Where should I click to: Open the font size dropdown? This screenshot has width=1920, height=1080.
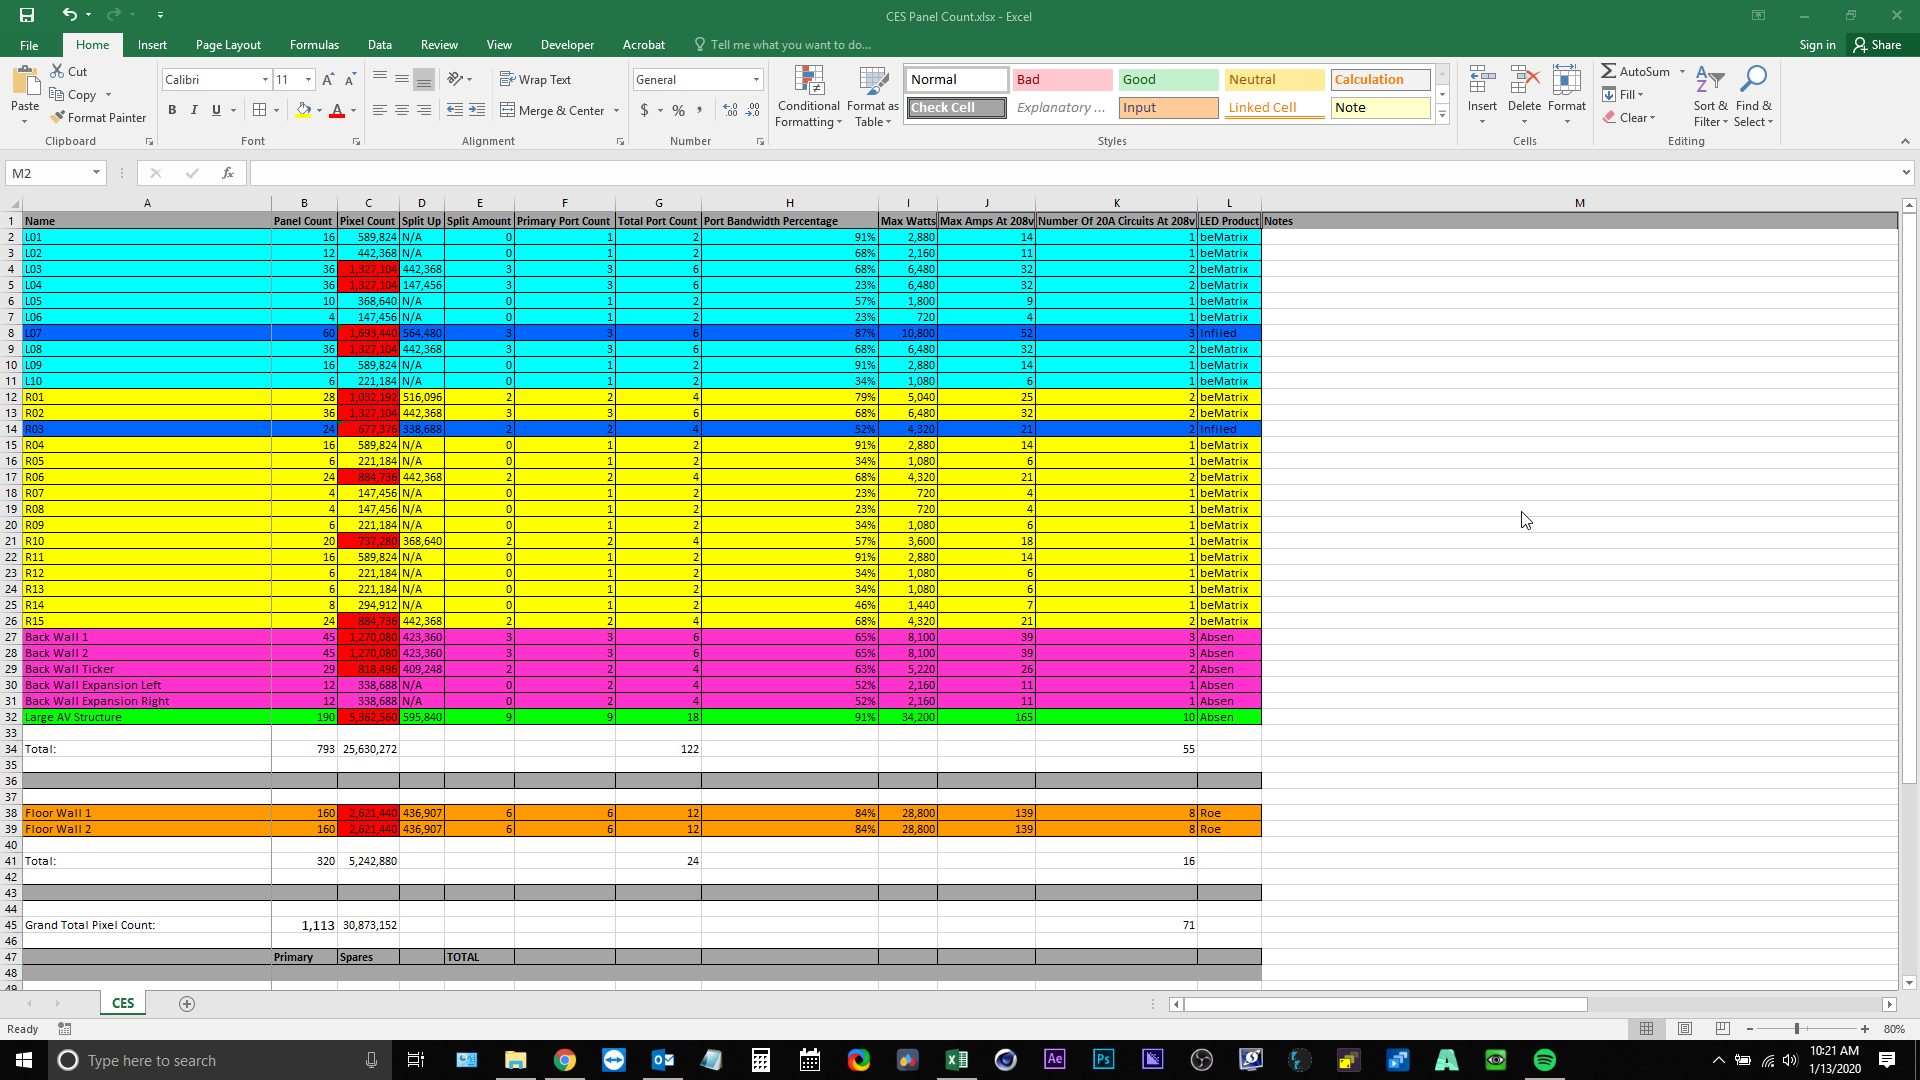click(x=308, y=80)
